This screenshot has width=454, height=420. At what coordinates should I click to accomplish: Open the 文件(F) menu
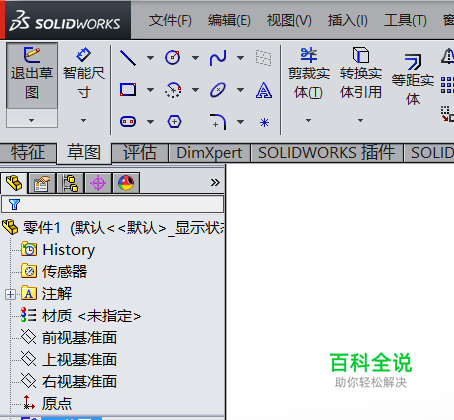(x=170, y=21)
